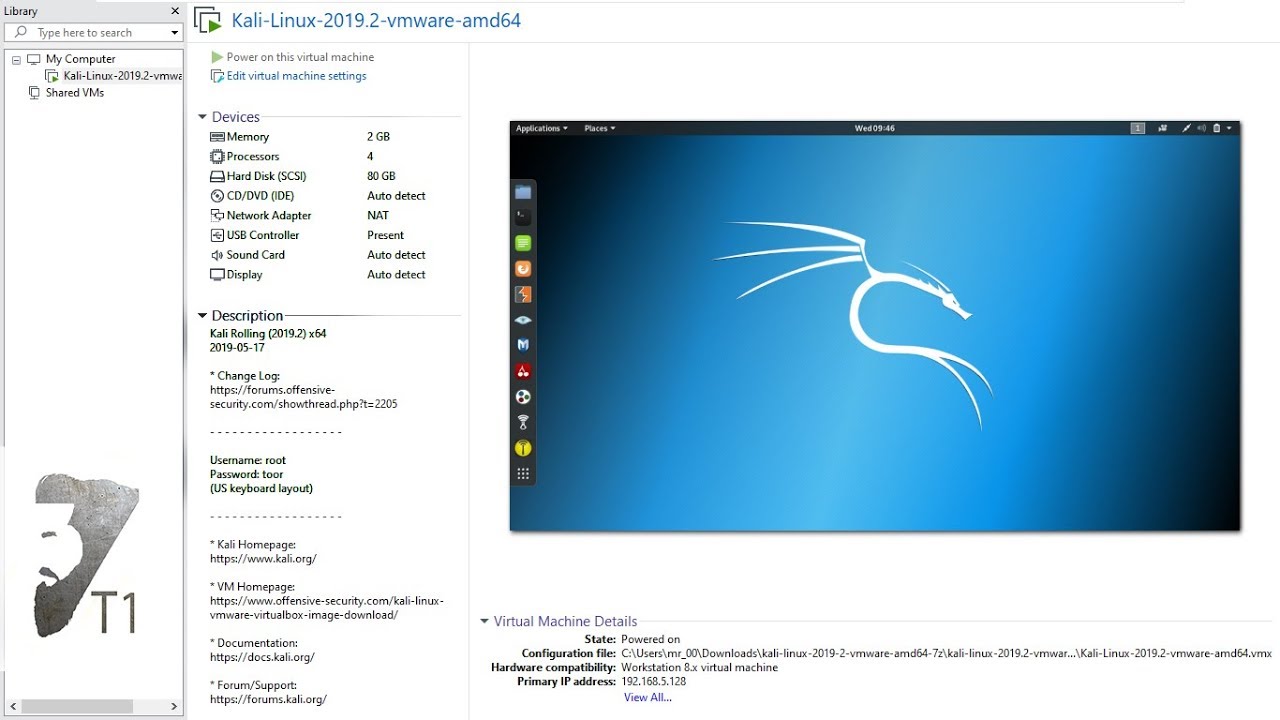The image size is (1280, 720).
Task: Click the blue eye icon in Kali dock
Action: [523, 320]
